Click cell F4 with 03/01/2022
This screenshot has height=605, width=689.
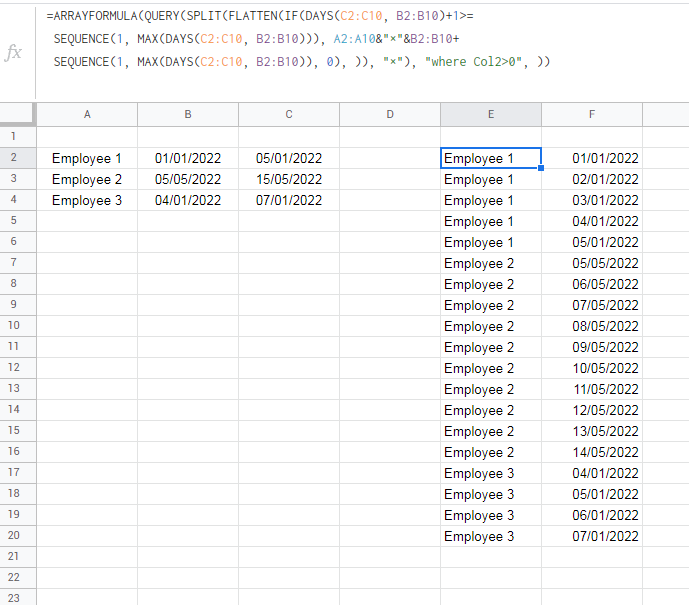[x=592, y=200]
